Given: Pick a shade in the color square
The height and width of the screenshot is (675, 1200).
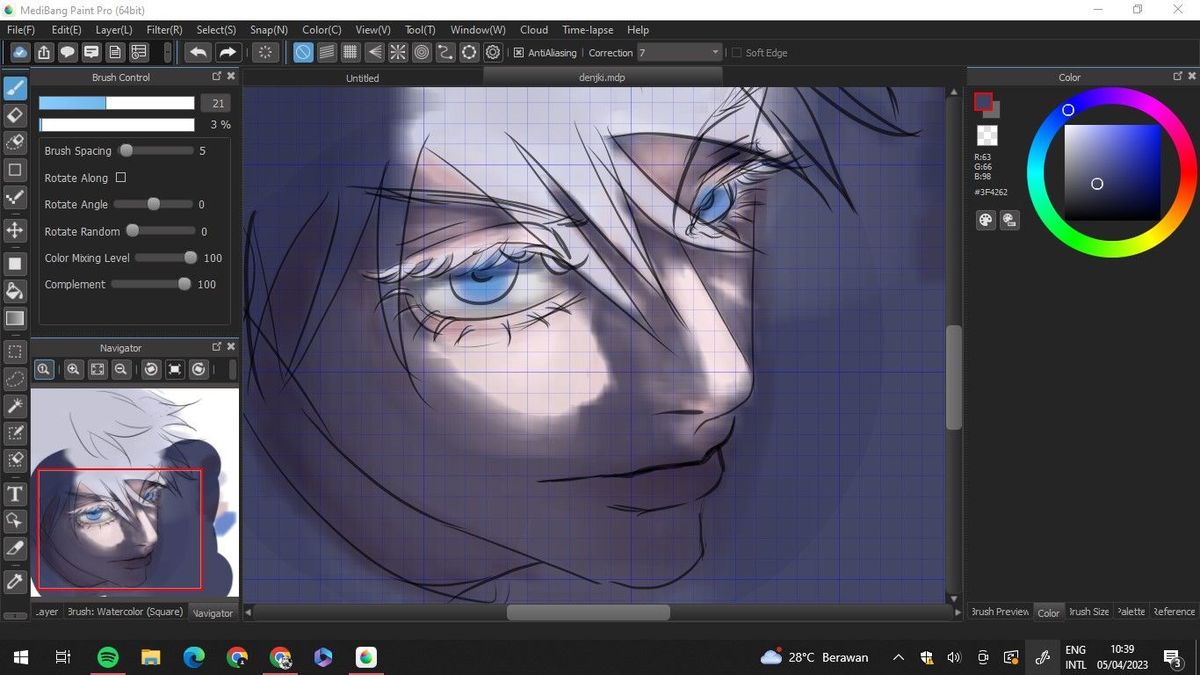Looking at the screenshot, I should coord(1112,172).
